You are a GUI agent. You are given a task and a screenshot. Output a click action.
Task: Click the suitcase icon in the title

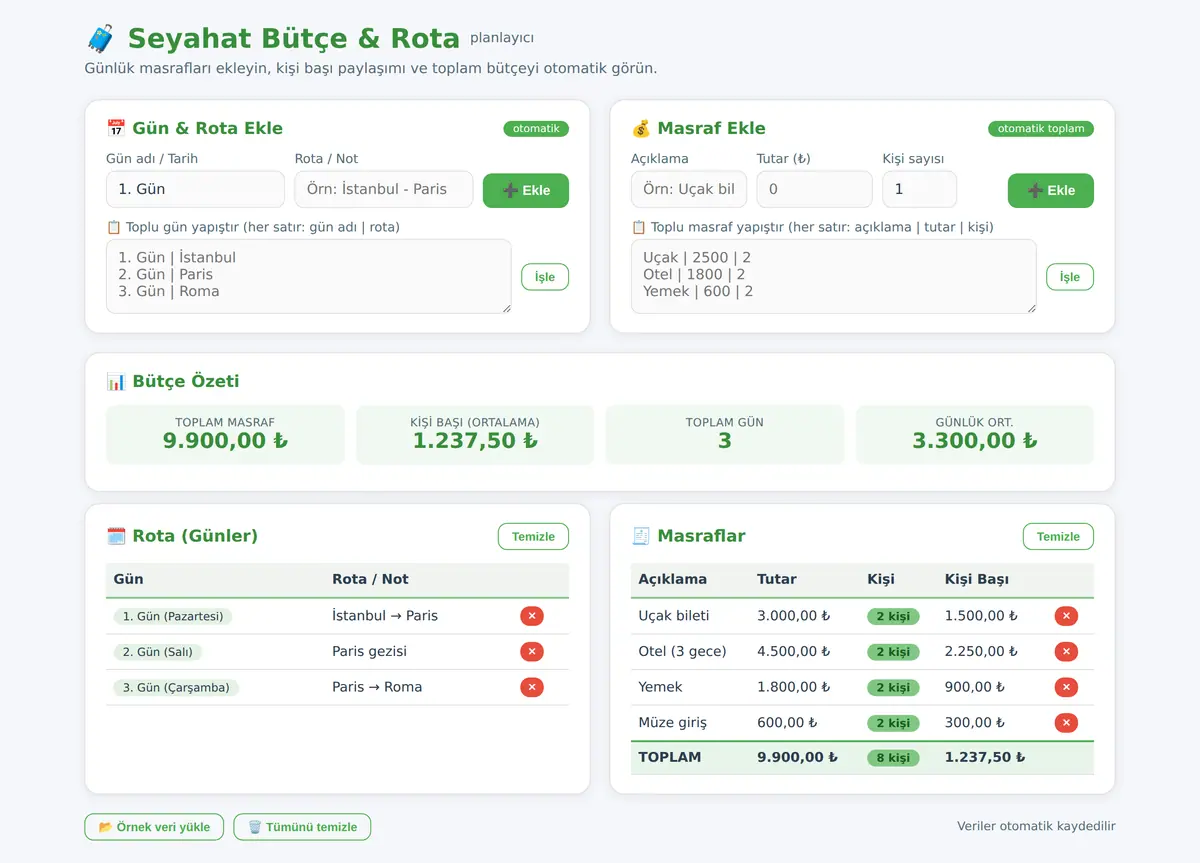pos(101,39)
